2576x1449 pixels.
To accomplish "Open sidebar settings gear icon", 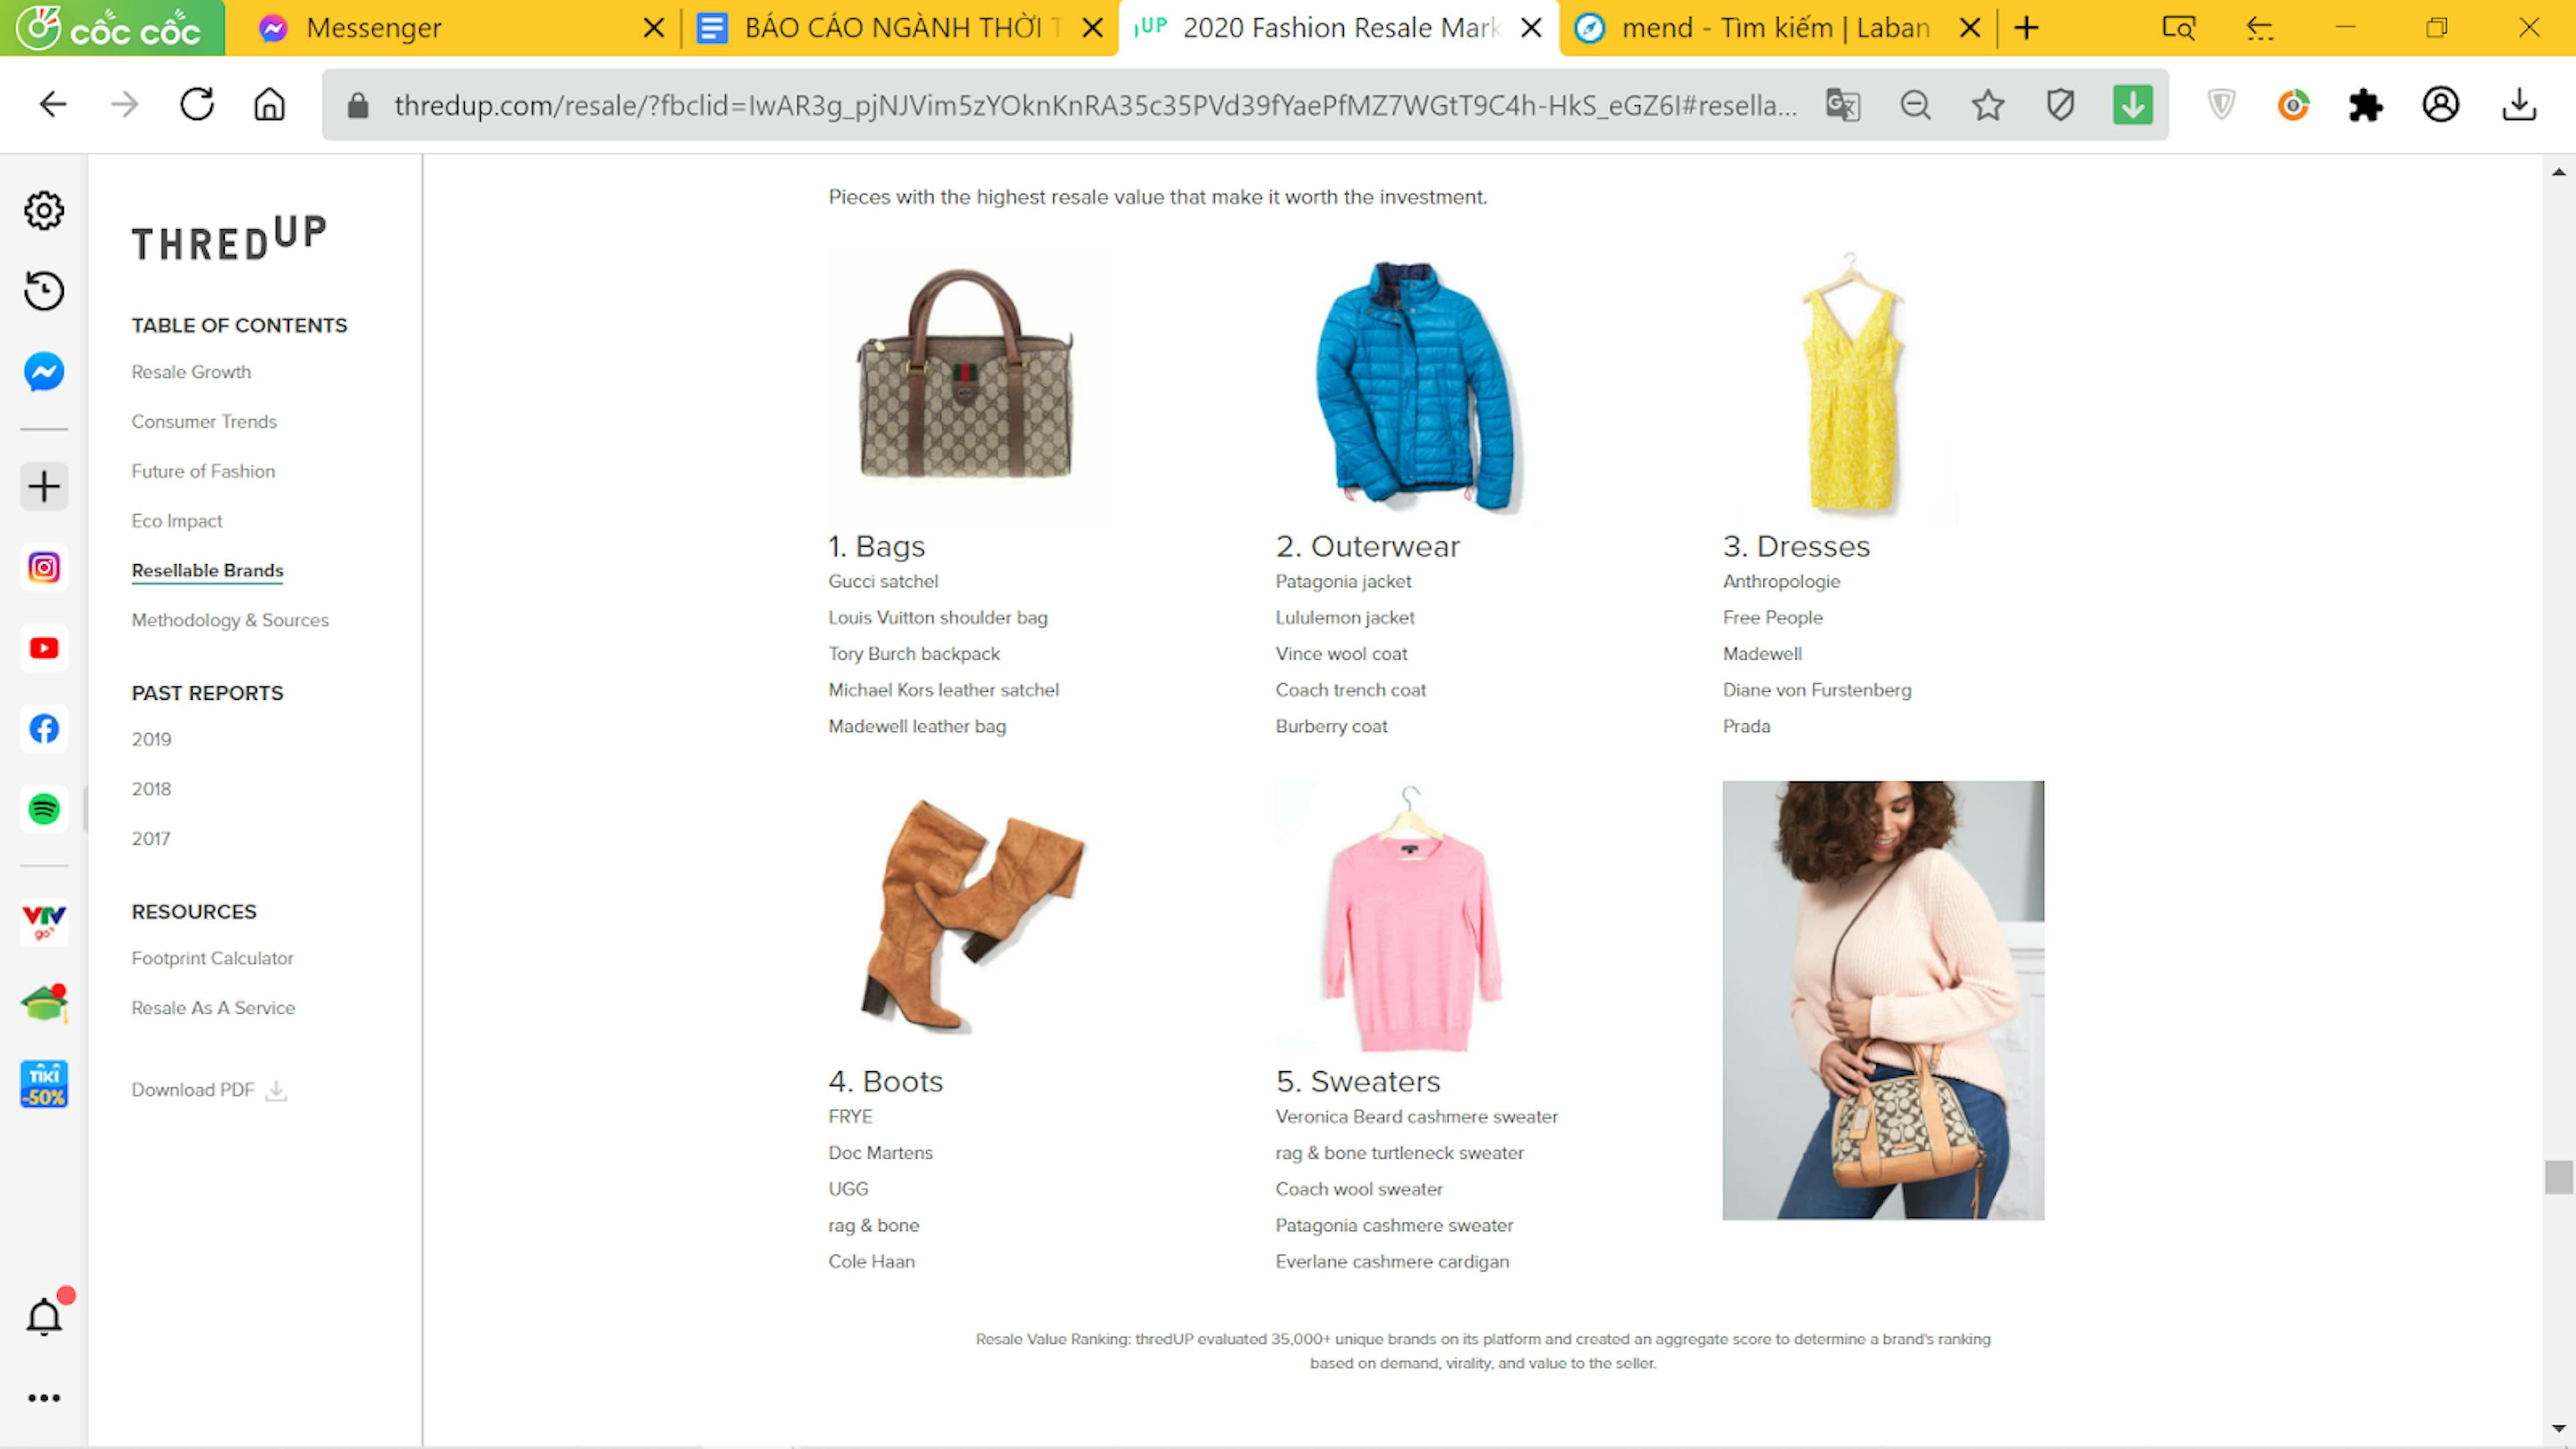I will (x=44, y=211).
